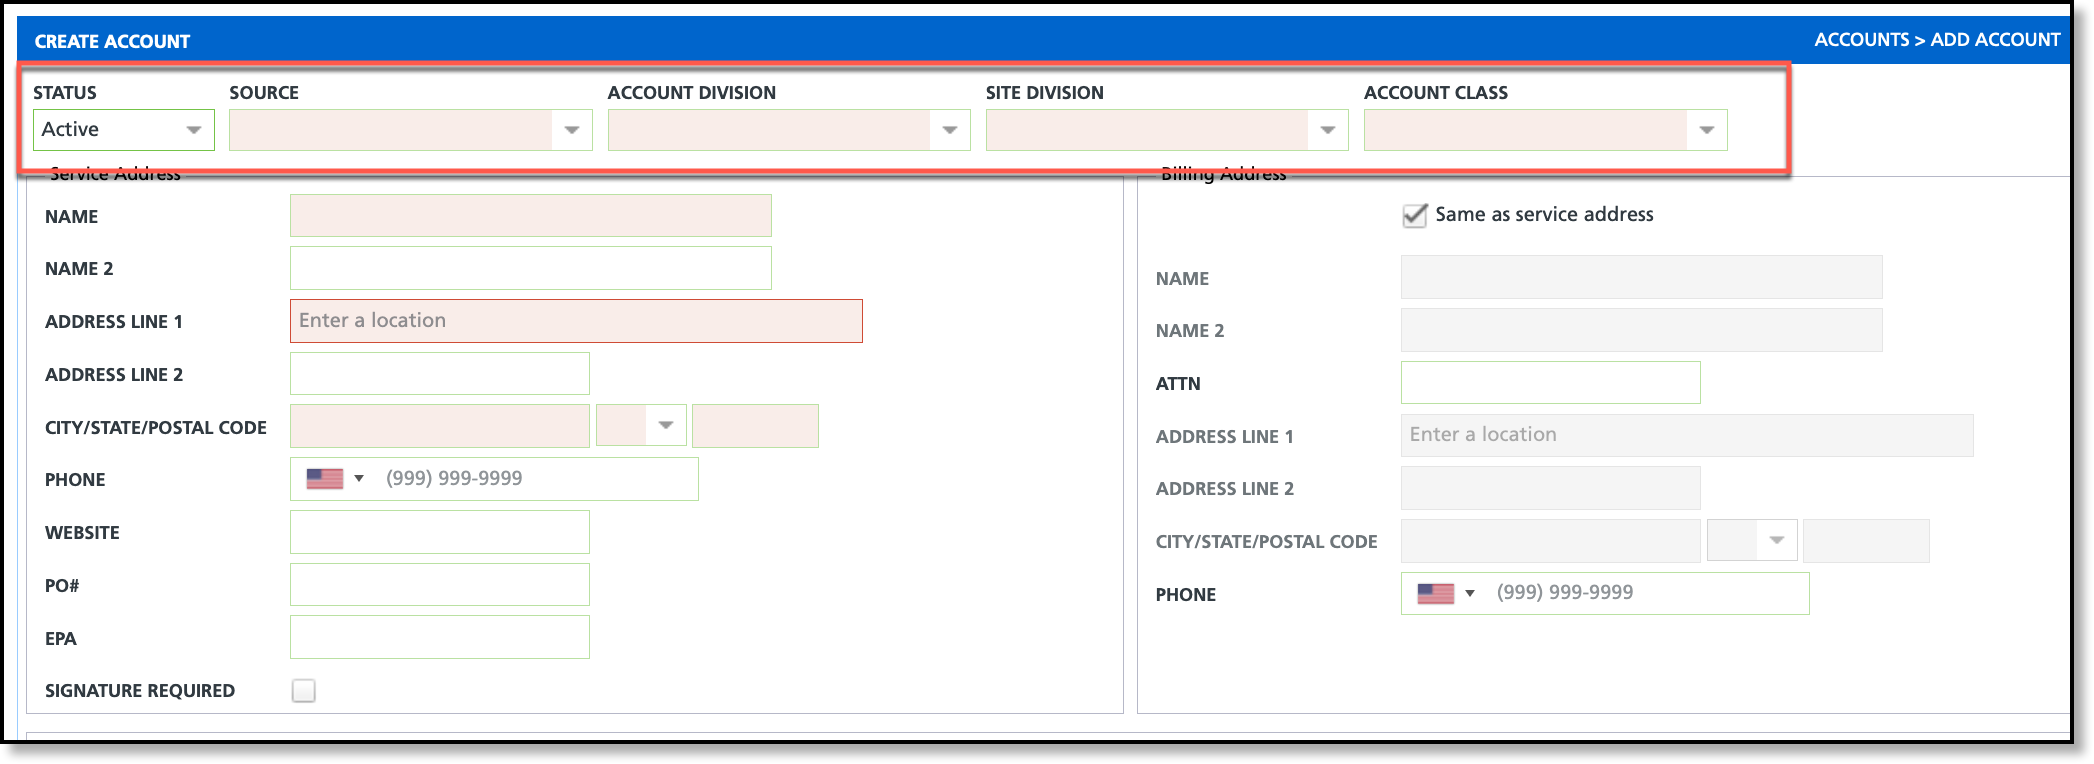Image resolution: width=2094 pixels, height=764 pixels.
Task: Open the billing phone country flag selector
Action: [x=1446, y=594]
